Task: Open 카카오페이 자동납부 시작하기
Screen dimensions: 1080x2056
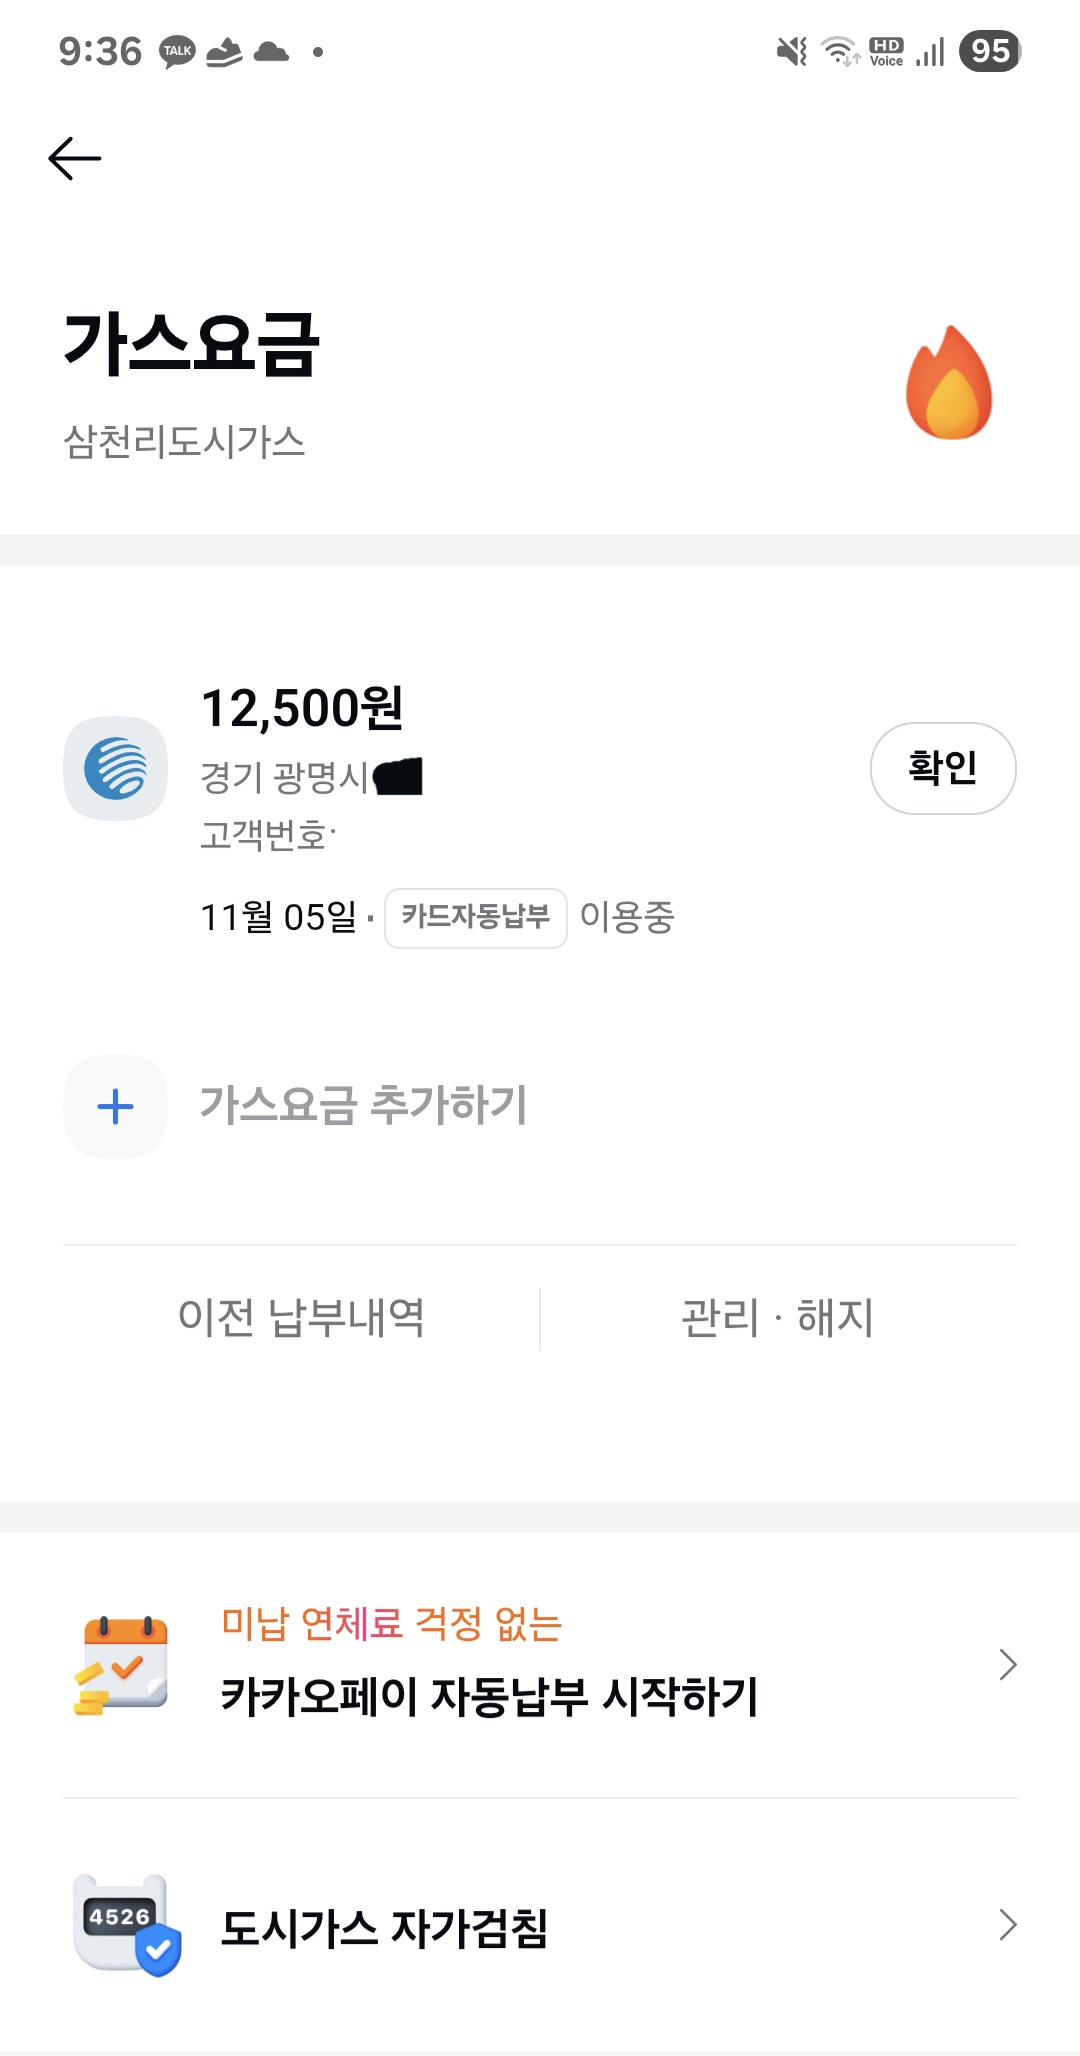Action: click(489, 1696)
